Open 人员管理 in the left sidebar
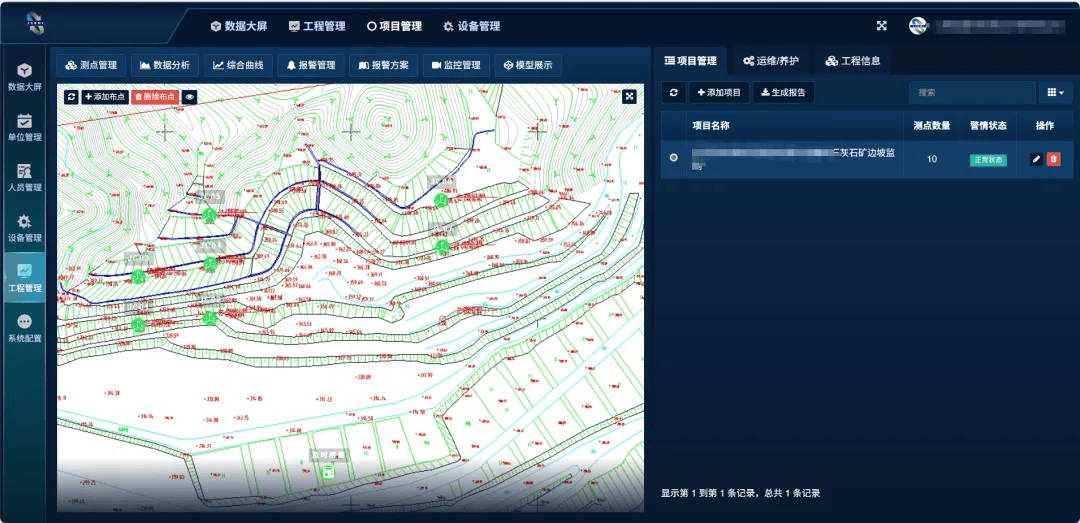1080x523 pixels. click(25, 178)
